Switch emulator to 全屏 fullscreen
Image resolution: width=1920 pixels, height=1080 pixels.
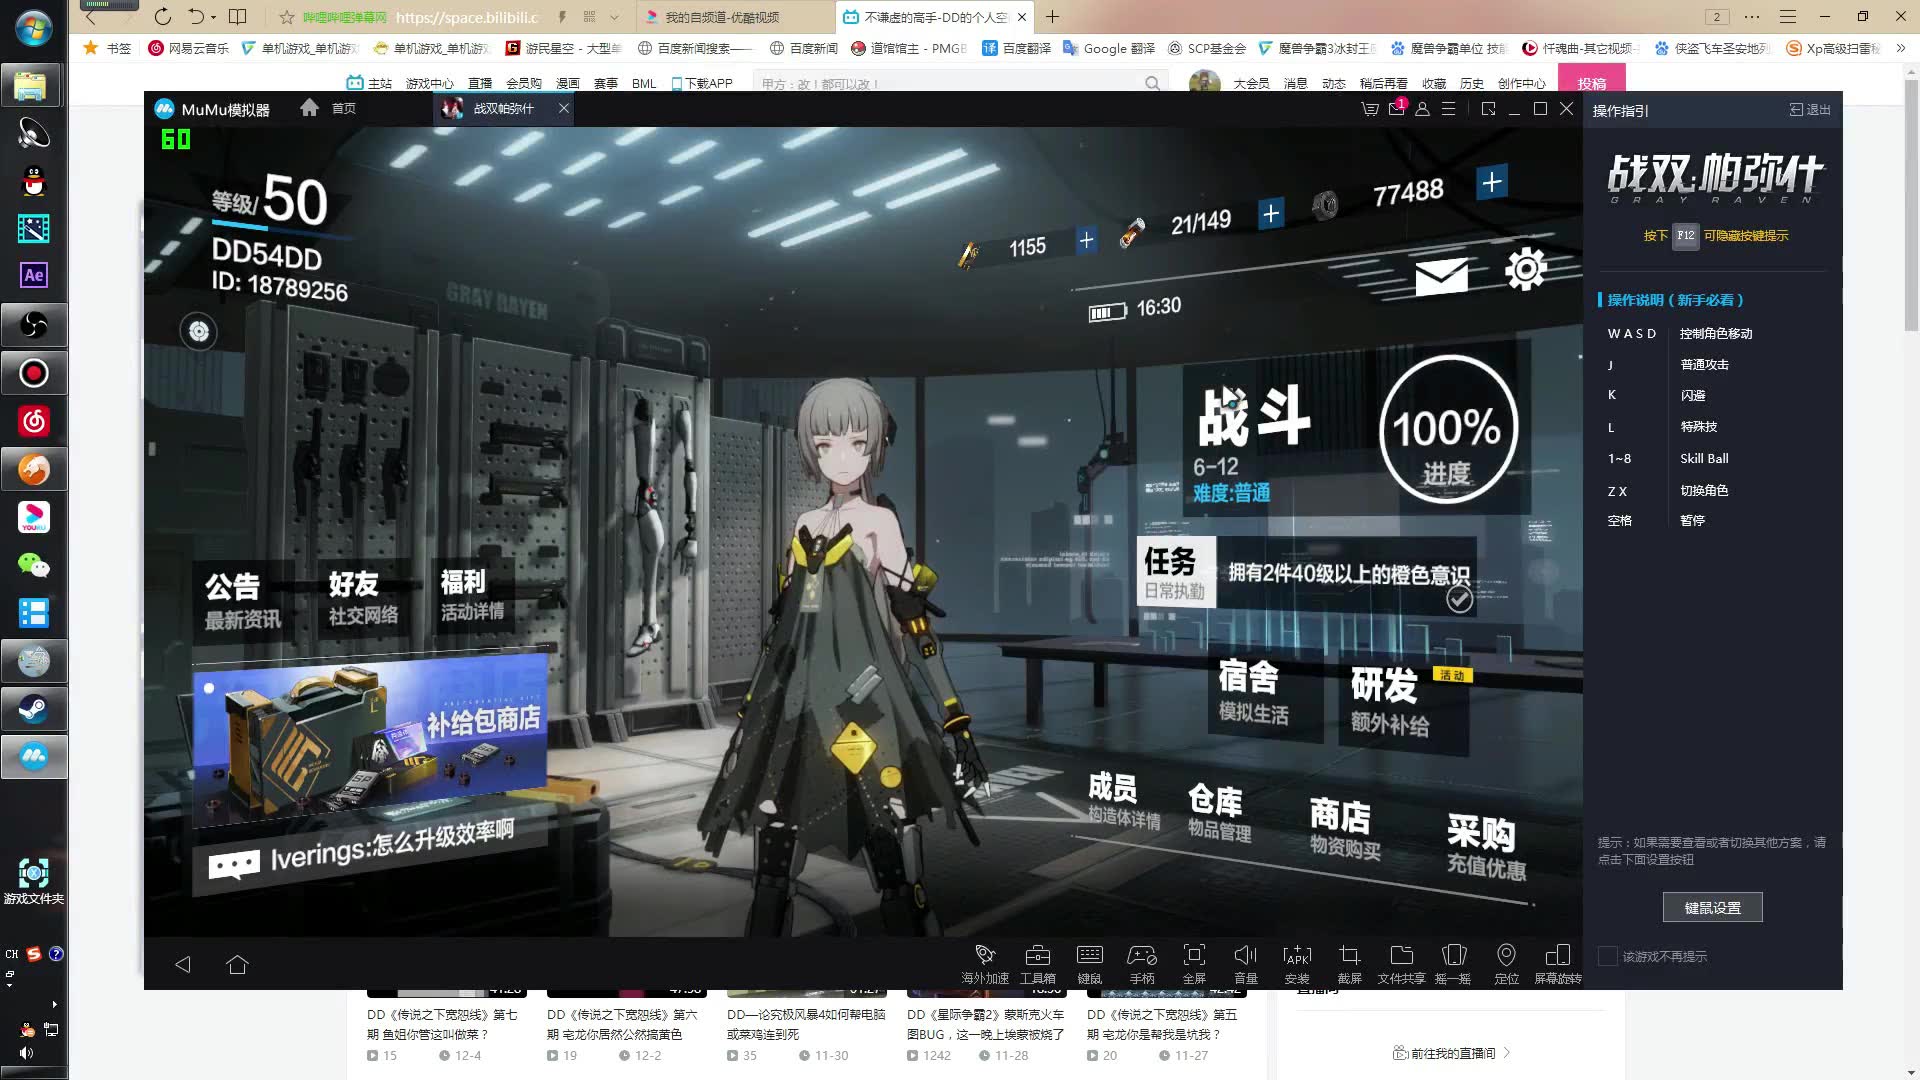coord(1194,964)
